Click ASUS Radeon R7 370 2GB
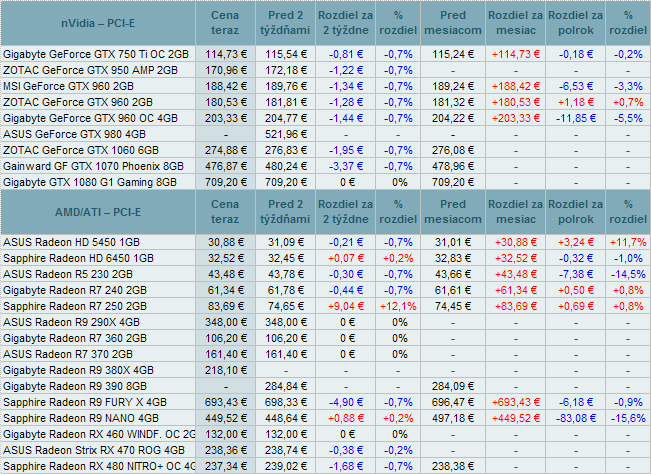 pyautogui.click(x=68, y=354)
